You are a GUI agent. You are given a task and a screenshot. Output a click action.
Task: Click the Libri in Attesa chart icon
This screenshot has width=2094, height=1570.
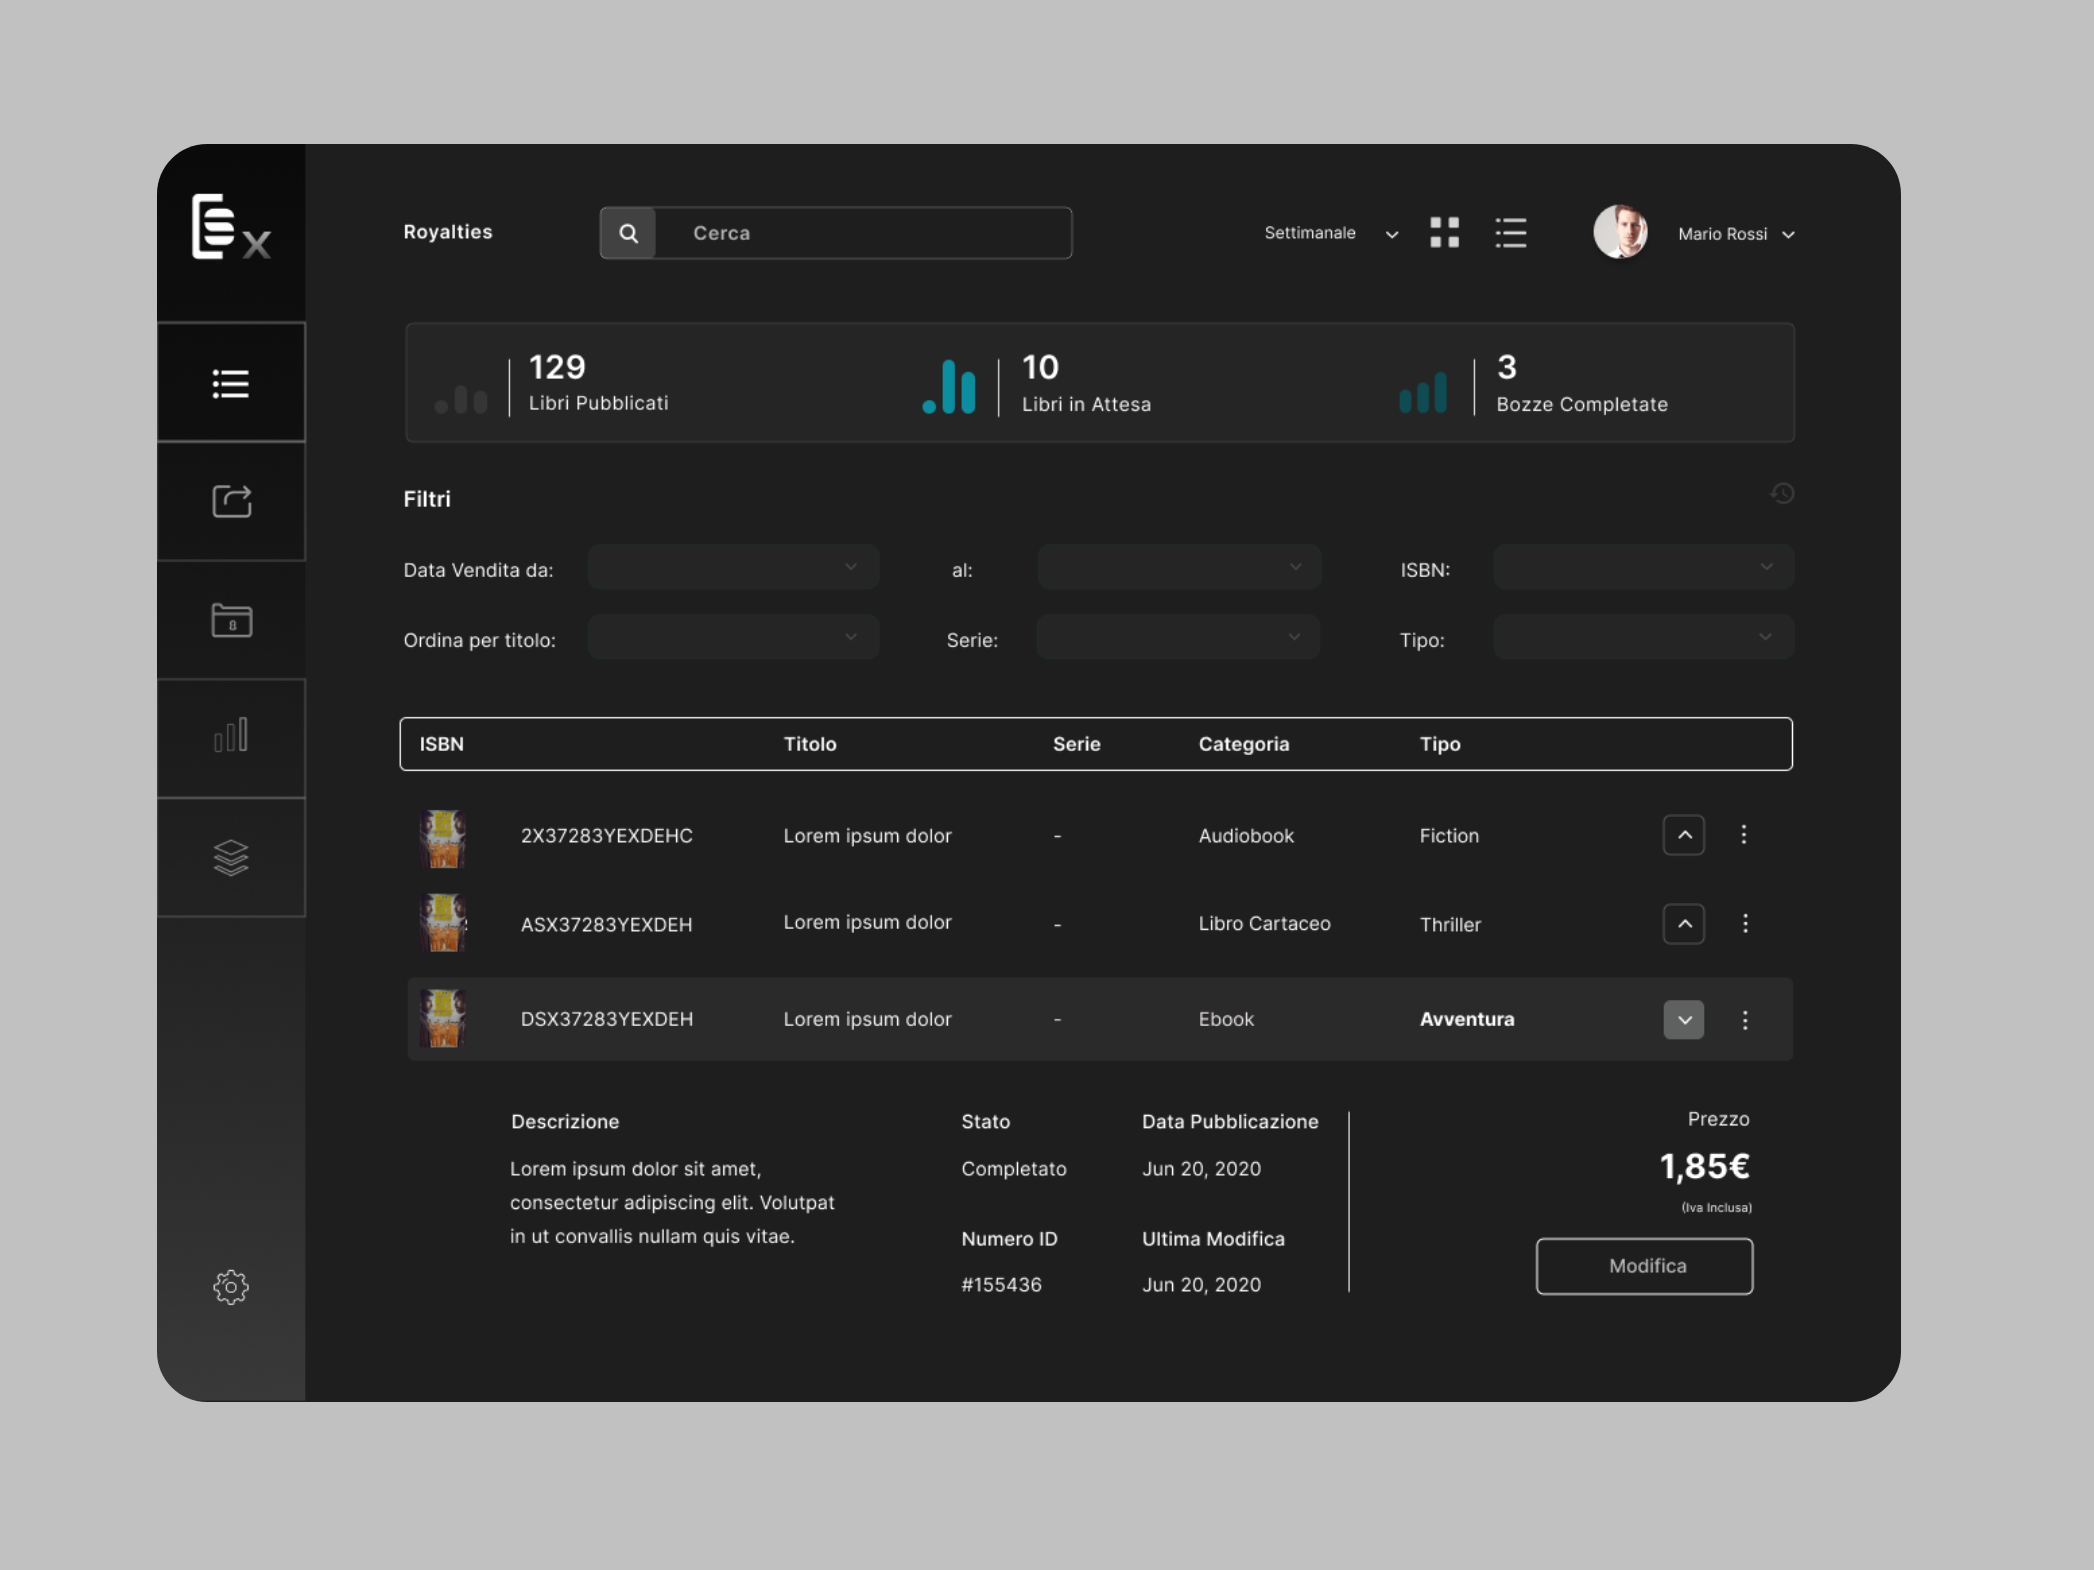tap(948, 386)
